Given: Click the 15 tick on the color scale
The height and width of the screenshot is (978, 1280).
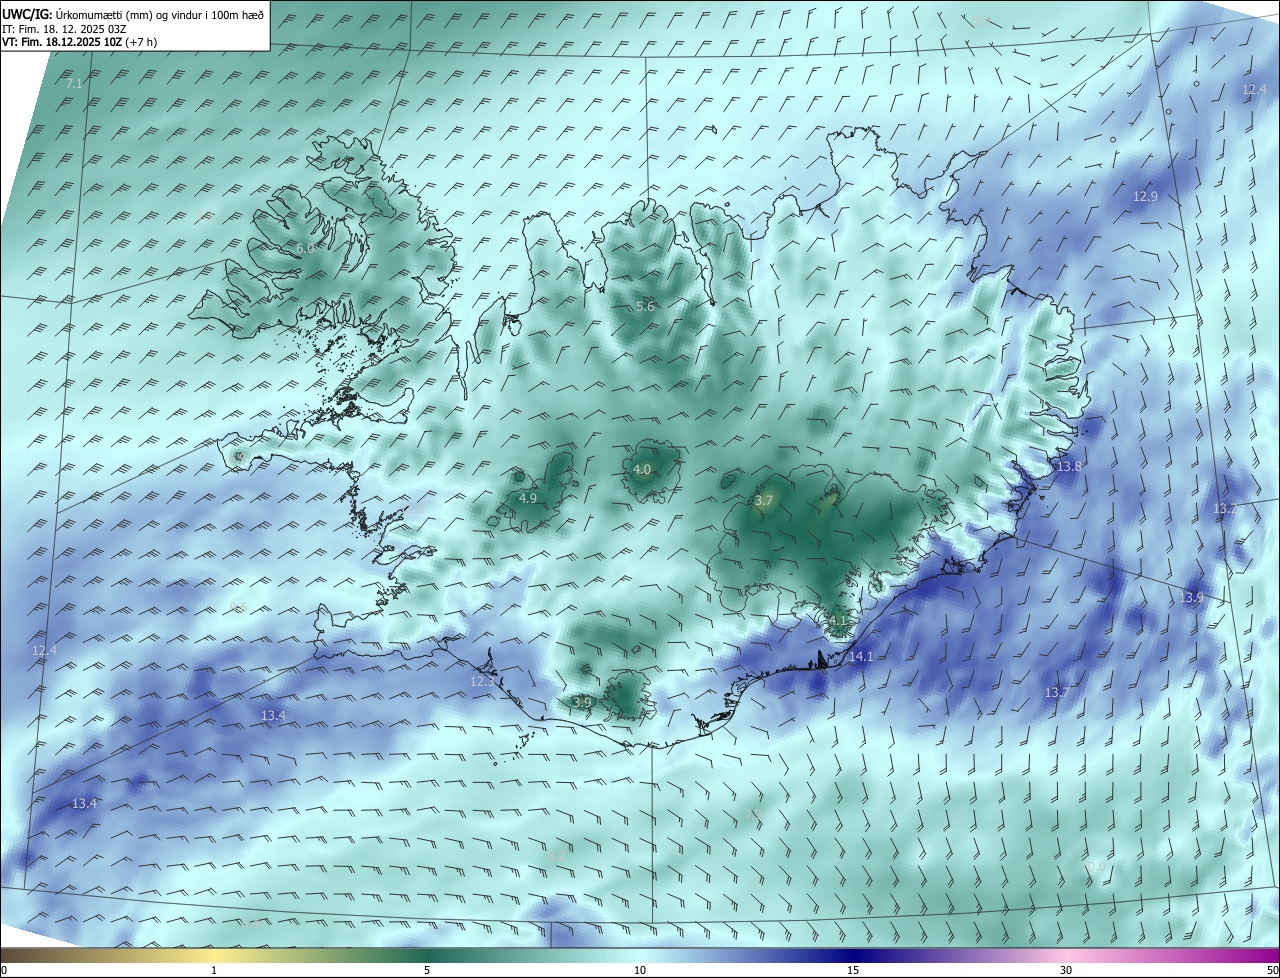Looking at the screenshot, I should tap(853, 970).
